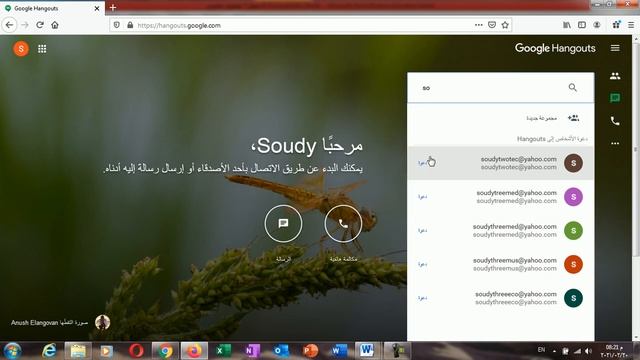The width and height of the screenshot is (640, 360).
Task: Open the orange S account avatar
Action: [x=21, y=49]
